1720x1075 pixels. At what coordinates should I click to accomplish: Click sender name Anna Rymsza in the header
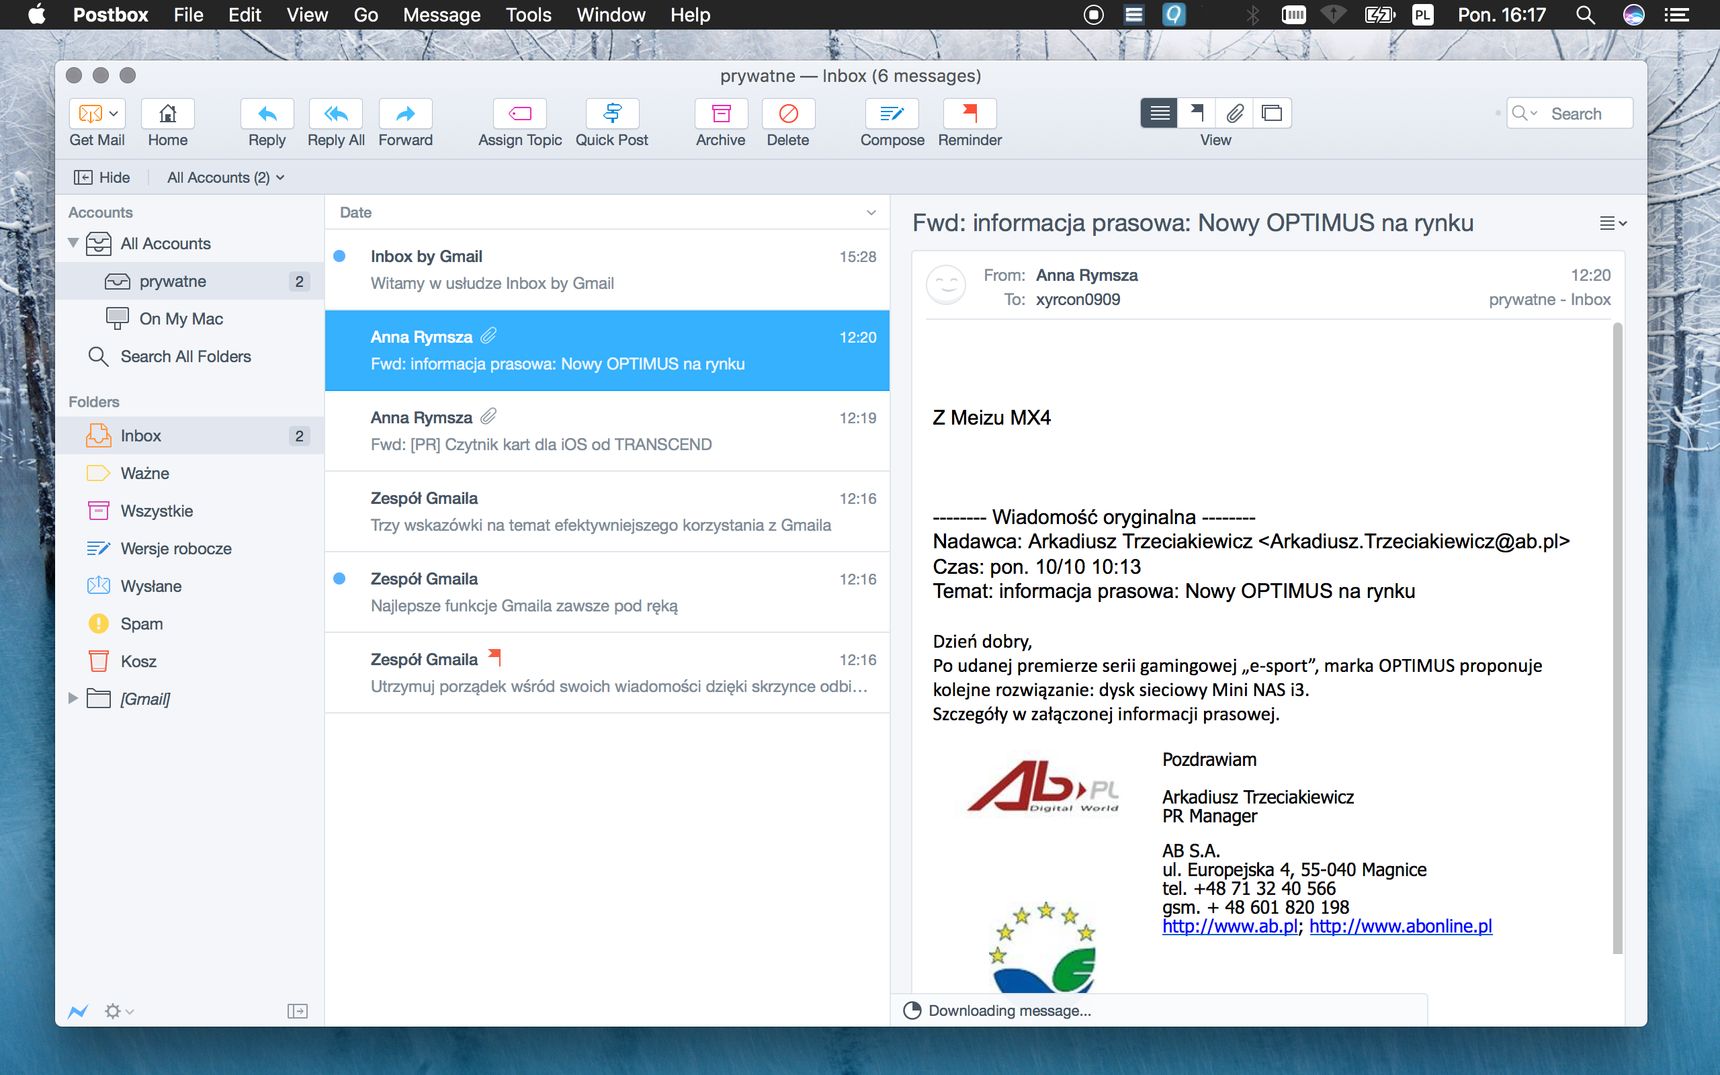(1087, 275)
